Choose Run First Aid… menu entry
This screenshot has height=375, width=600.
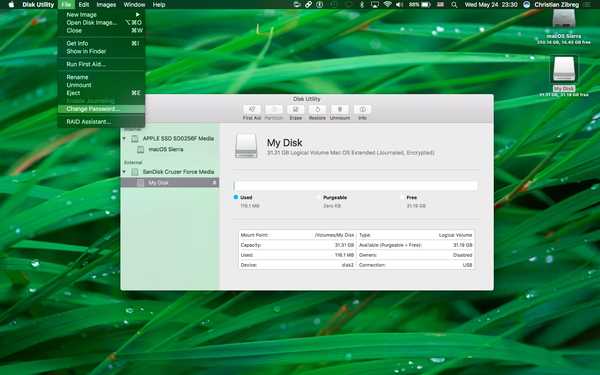click(x=101, y=64)
